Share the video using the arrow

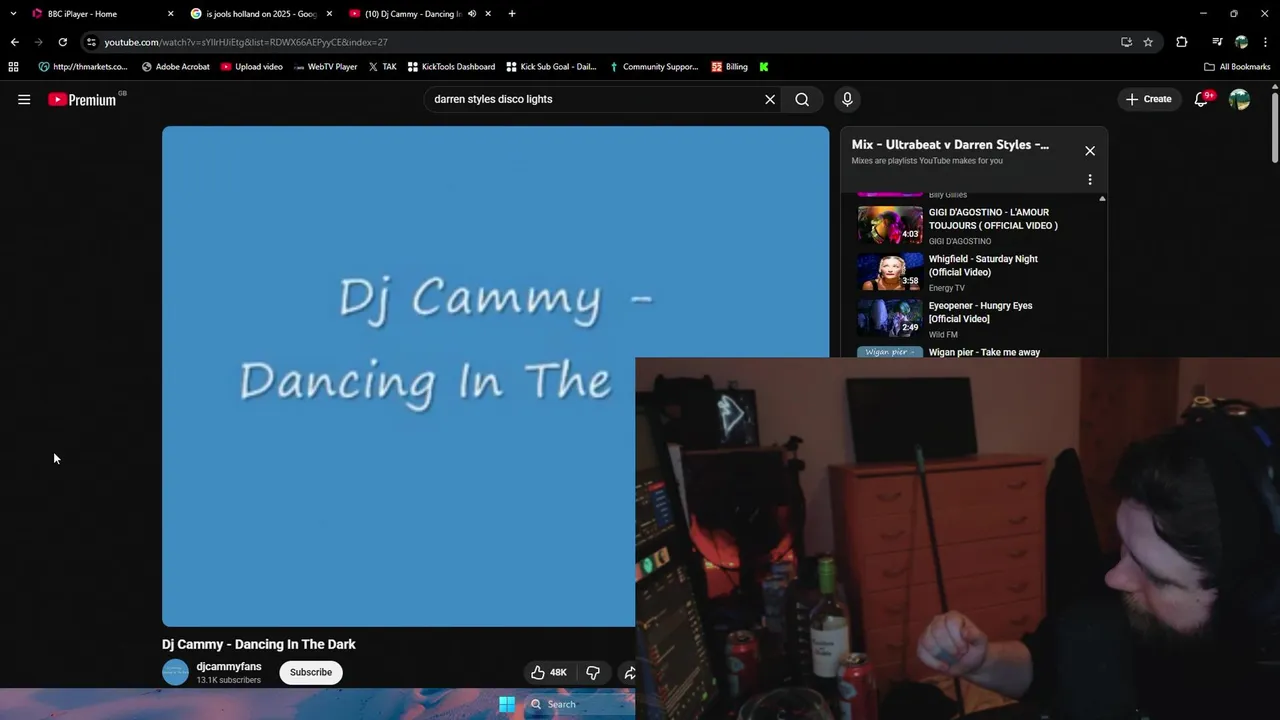[x=629, y=672]
